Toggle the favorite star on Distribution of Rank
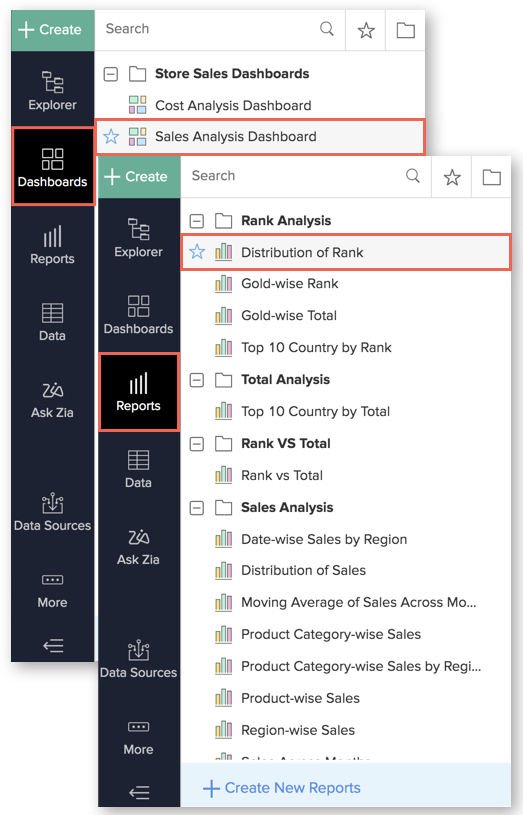The width and height of the screenshot is (523, 815). coord(197,253)
